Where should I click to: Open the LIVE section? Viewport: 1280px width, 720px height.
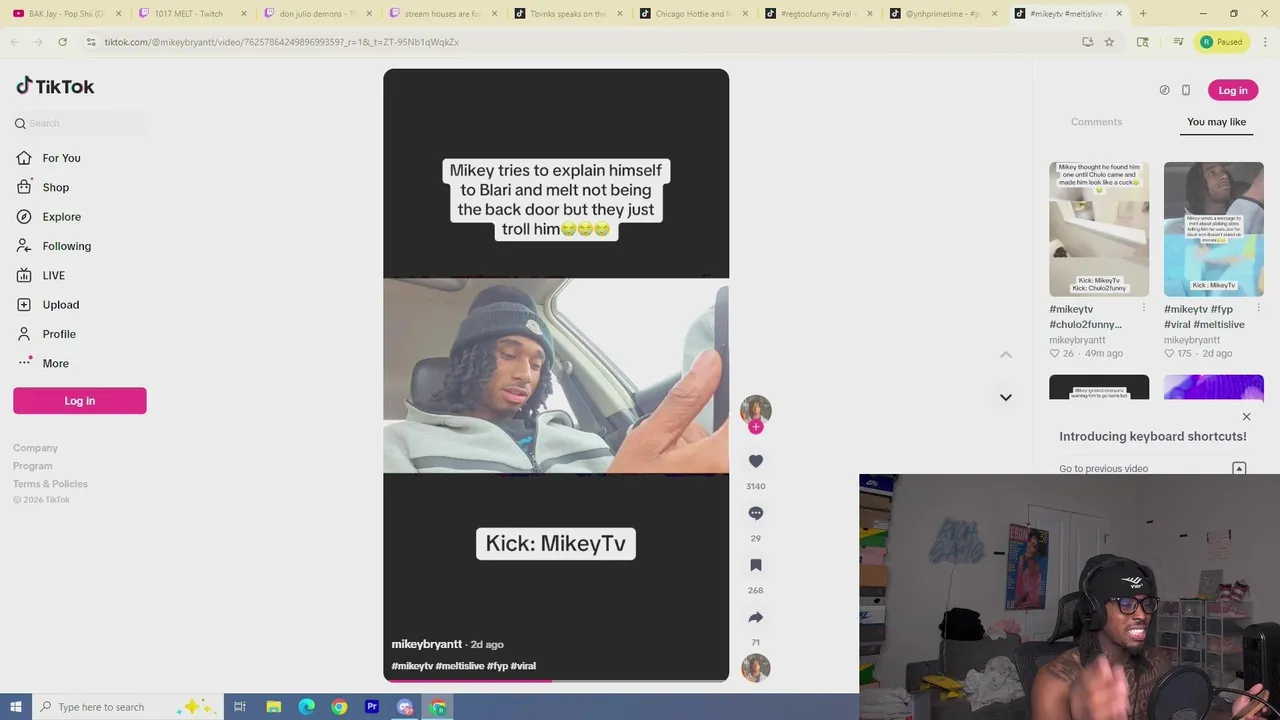(54, 275)
